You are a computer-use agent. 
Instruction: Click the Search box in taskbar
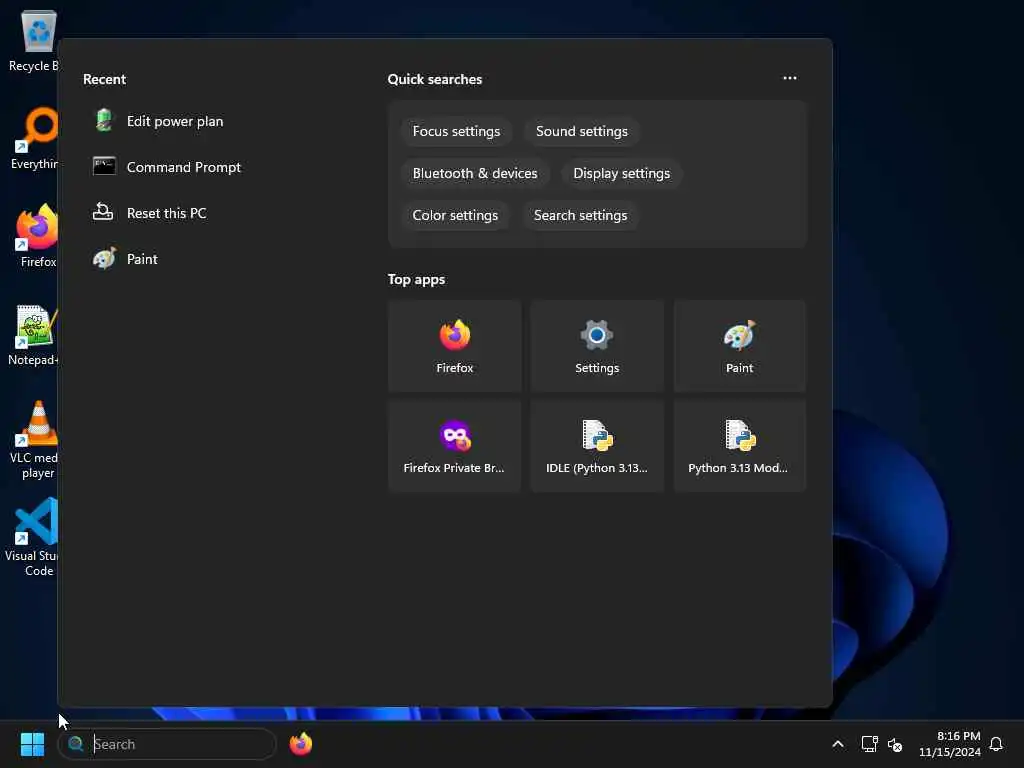[167, 744]
